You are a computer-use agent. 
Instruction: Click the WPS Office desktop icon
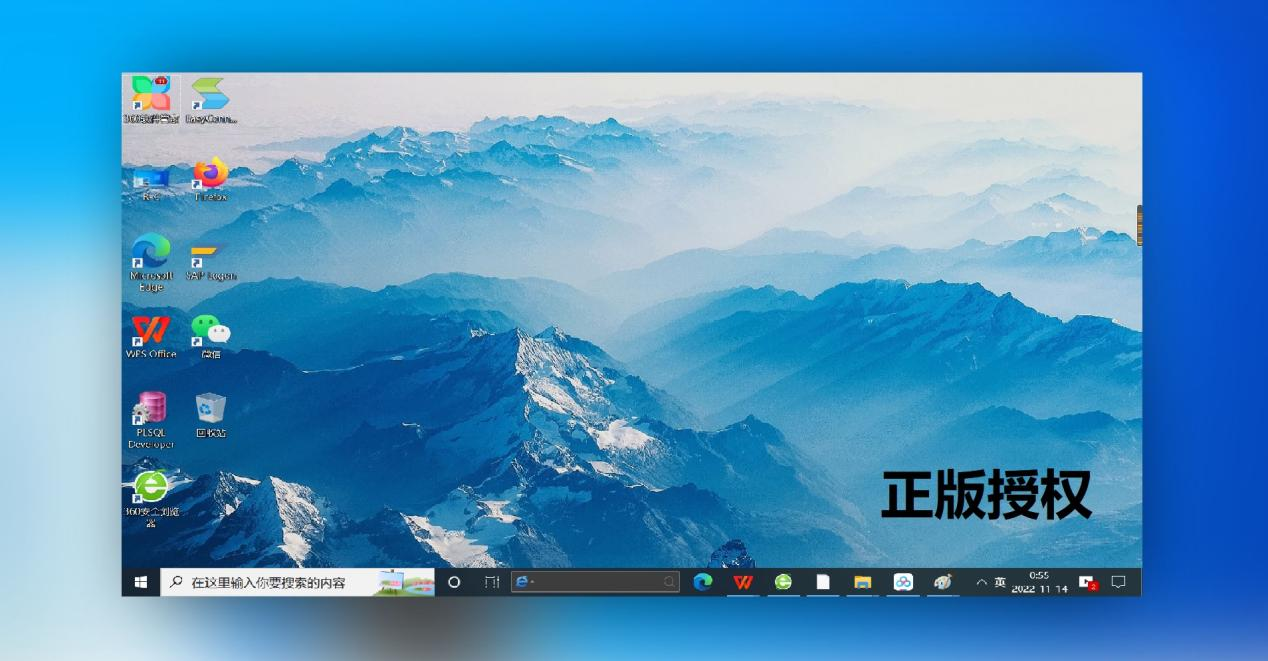point(151,331)
